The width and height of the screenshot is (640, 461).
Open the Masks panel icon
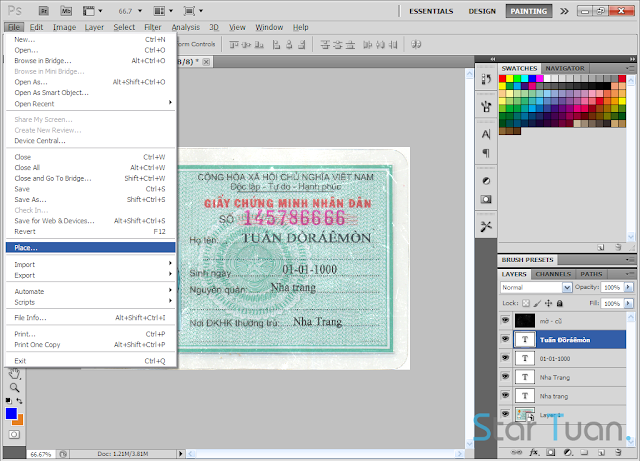(x=486, y=199)
